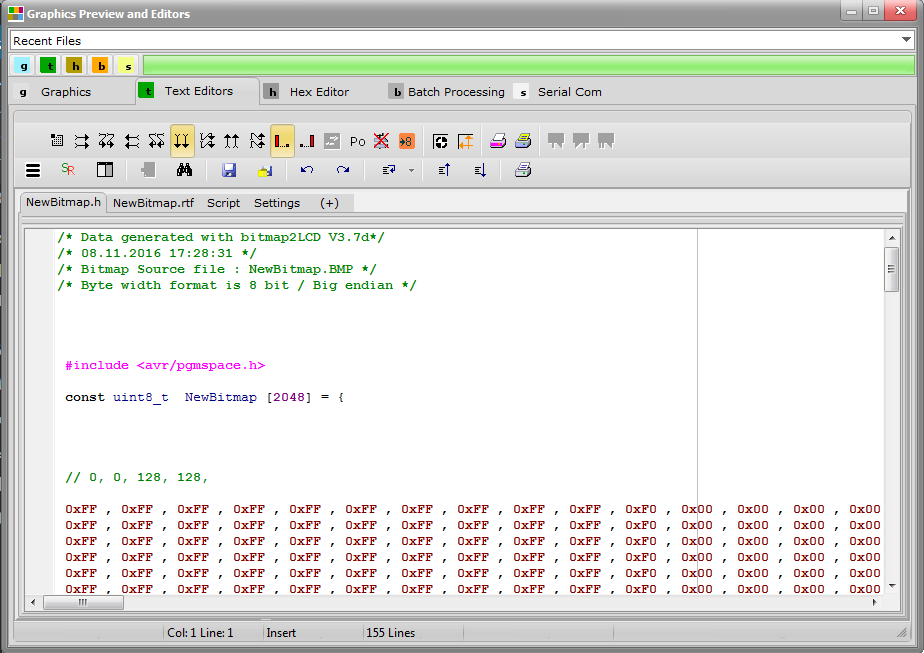Print text with second-row printer icon
This screenshot has width=924, height=653.
523,170
